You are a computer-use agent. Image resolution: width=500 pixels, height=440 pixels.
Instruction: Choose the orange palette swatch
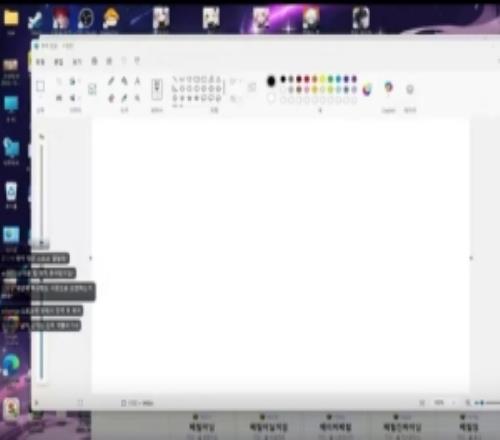(315, 79)
